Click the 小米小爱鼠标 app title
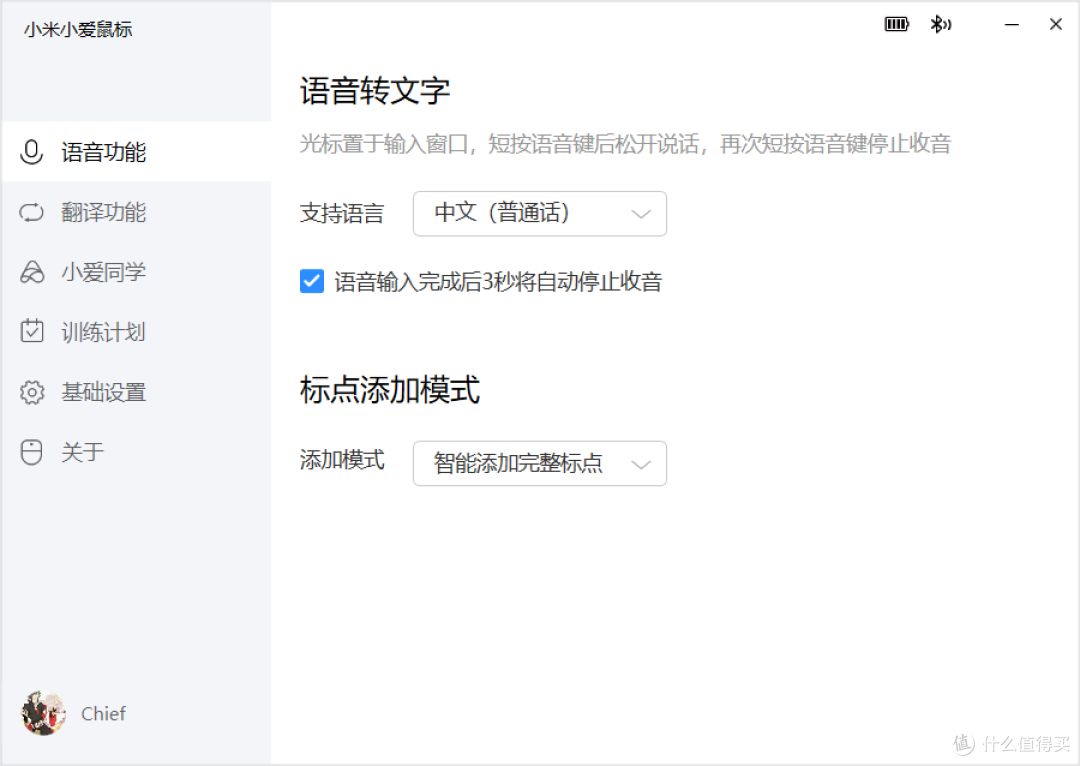Screen dimensions: 1080x766 [78, 30]
